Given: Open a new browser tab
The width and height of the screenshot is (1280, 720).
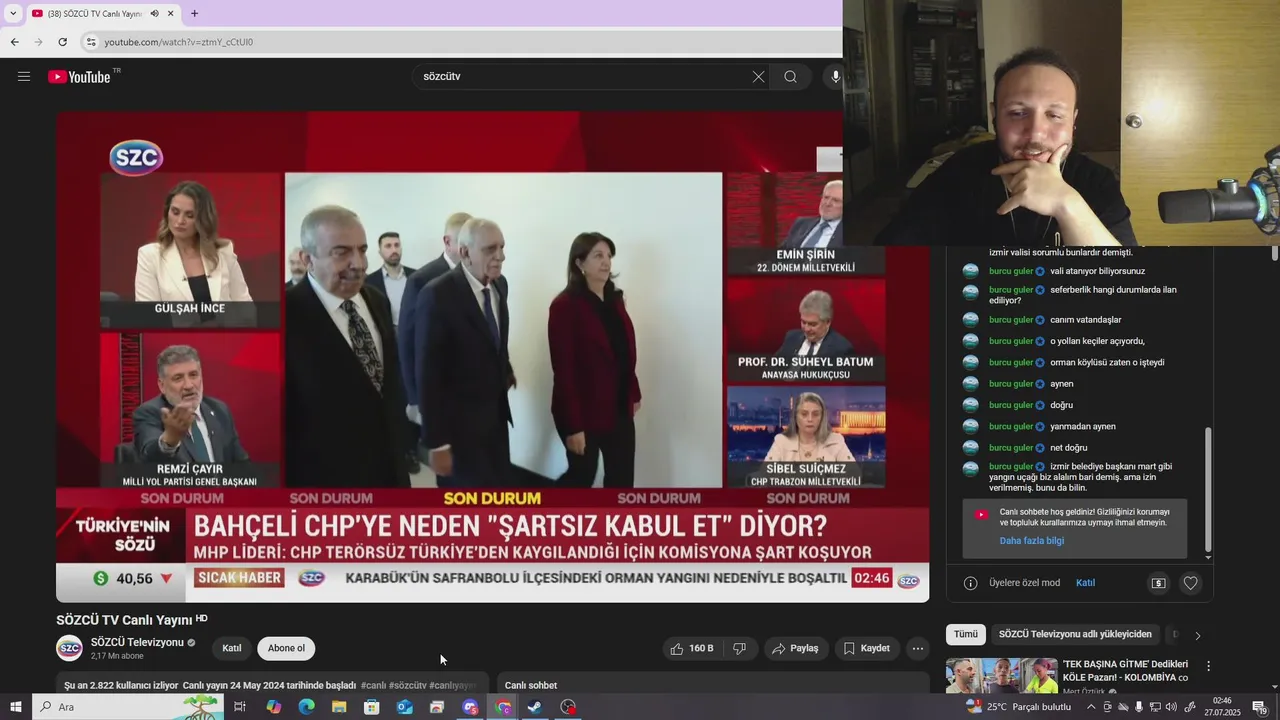Looking at the screenshot, I should pyautogui.click(x=194, y=14).
